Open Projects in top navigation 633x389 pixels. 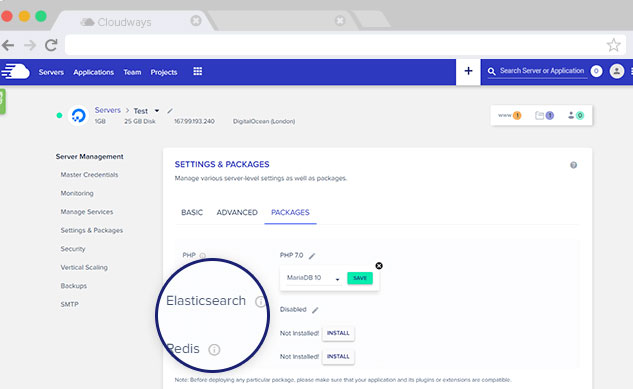tap(164, 72)
